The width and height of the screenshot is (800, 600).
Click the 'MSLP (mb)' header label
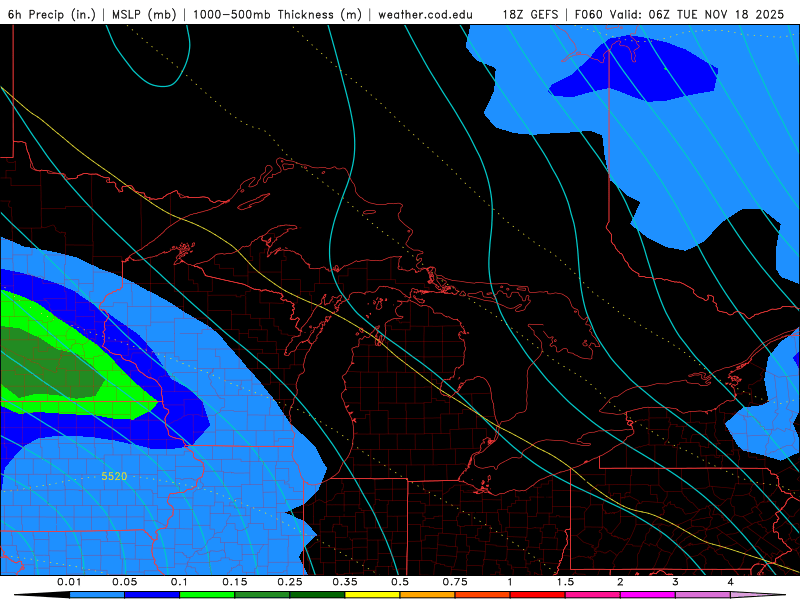click(144, 14)
